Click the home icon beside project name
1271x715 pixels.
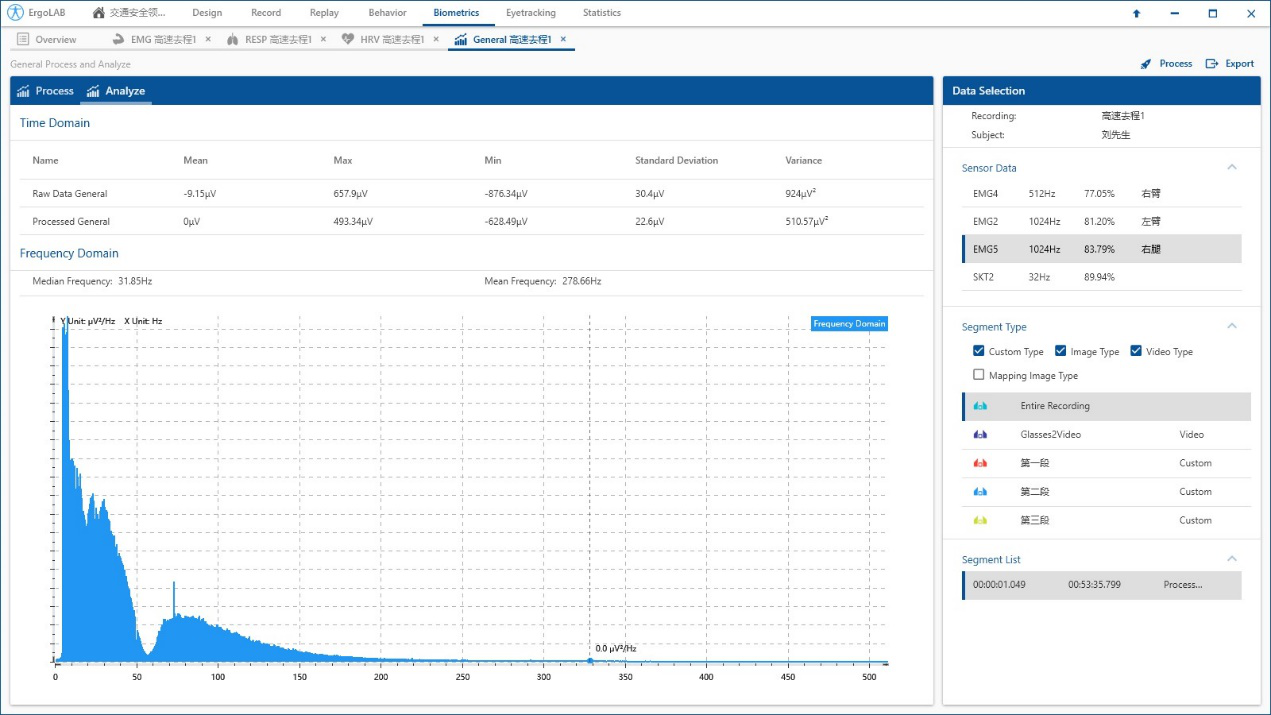tap(98, 13)
